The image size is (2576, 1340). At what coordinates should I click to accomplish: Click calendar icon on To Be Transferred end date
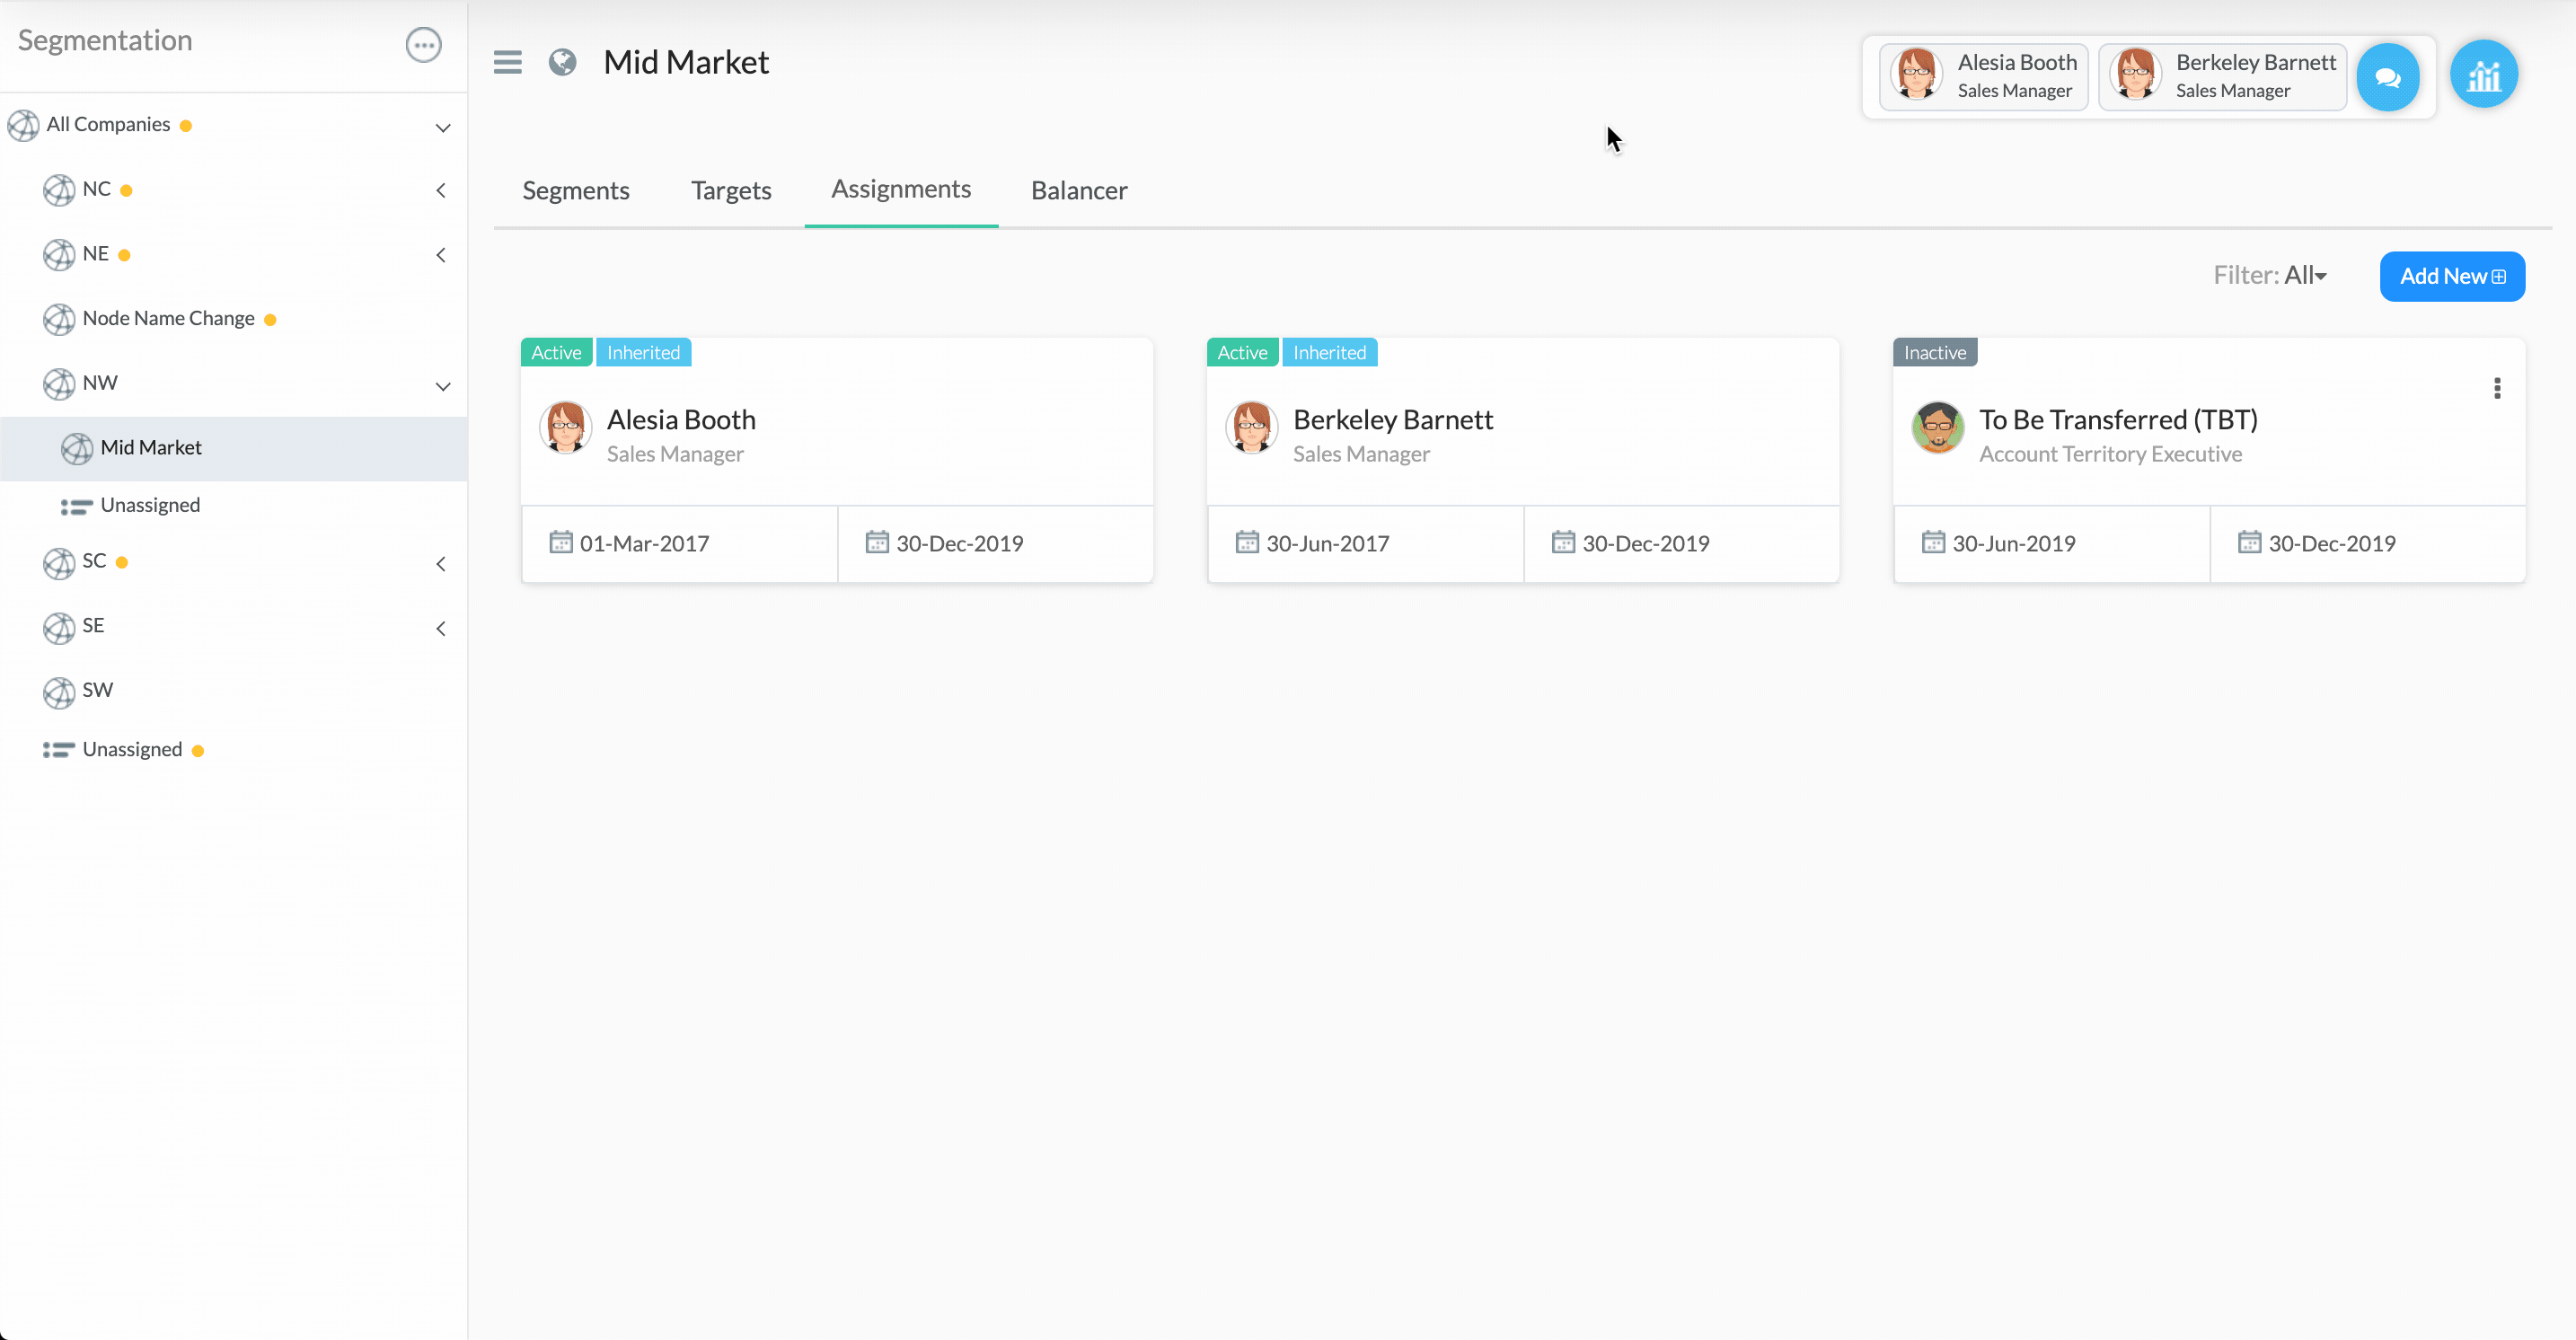click(2249, 542)
